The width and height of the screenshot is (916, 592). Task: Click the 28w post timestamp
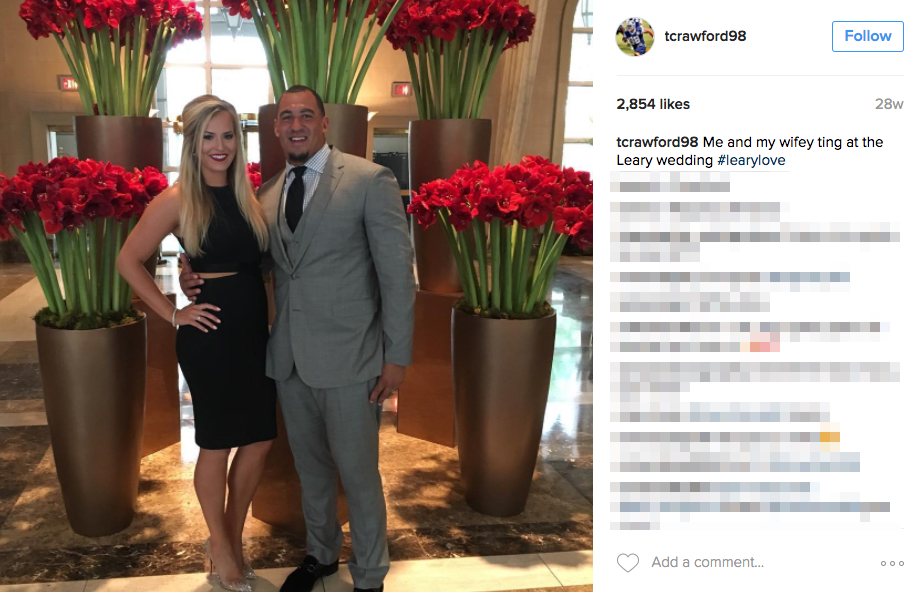tap(889, 104)
